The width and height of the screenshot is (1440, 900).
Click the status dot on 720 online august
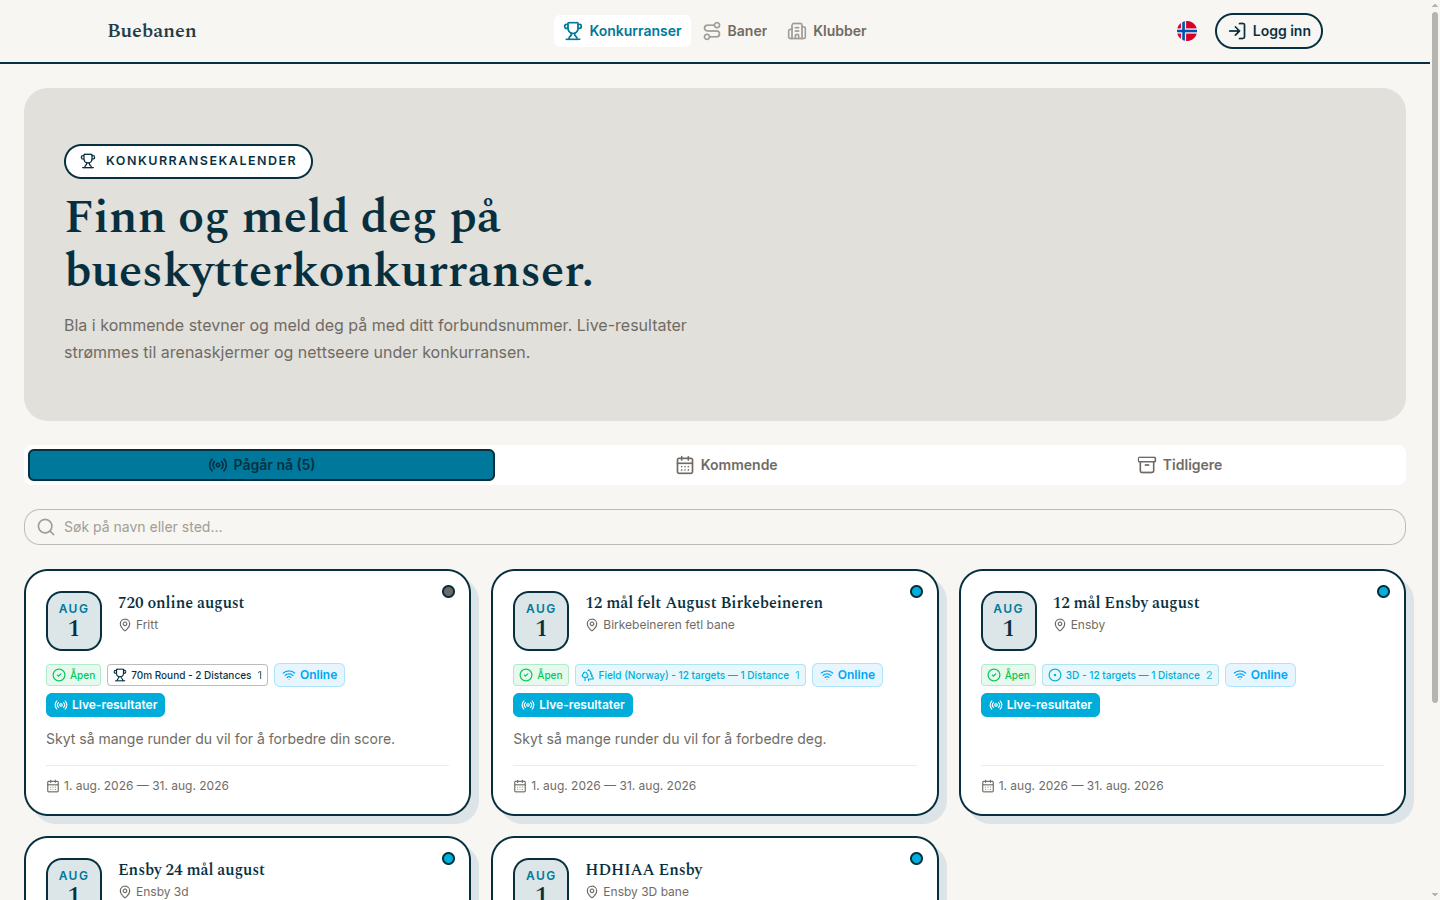point(449,592)
